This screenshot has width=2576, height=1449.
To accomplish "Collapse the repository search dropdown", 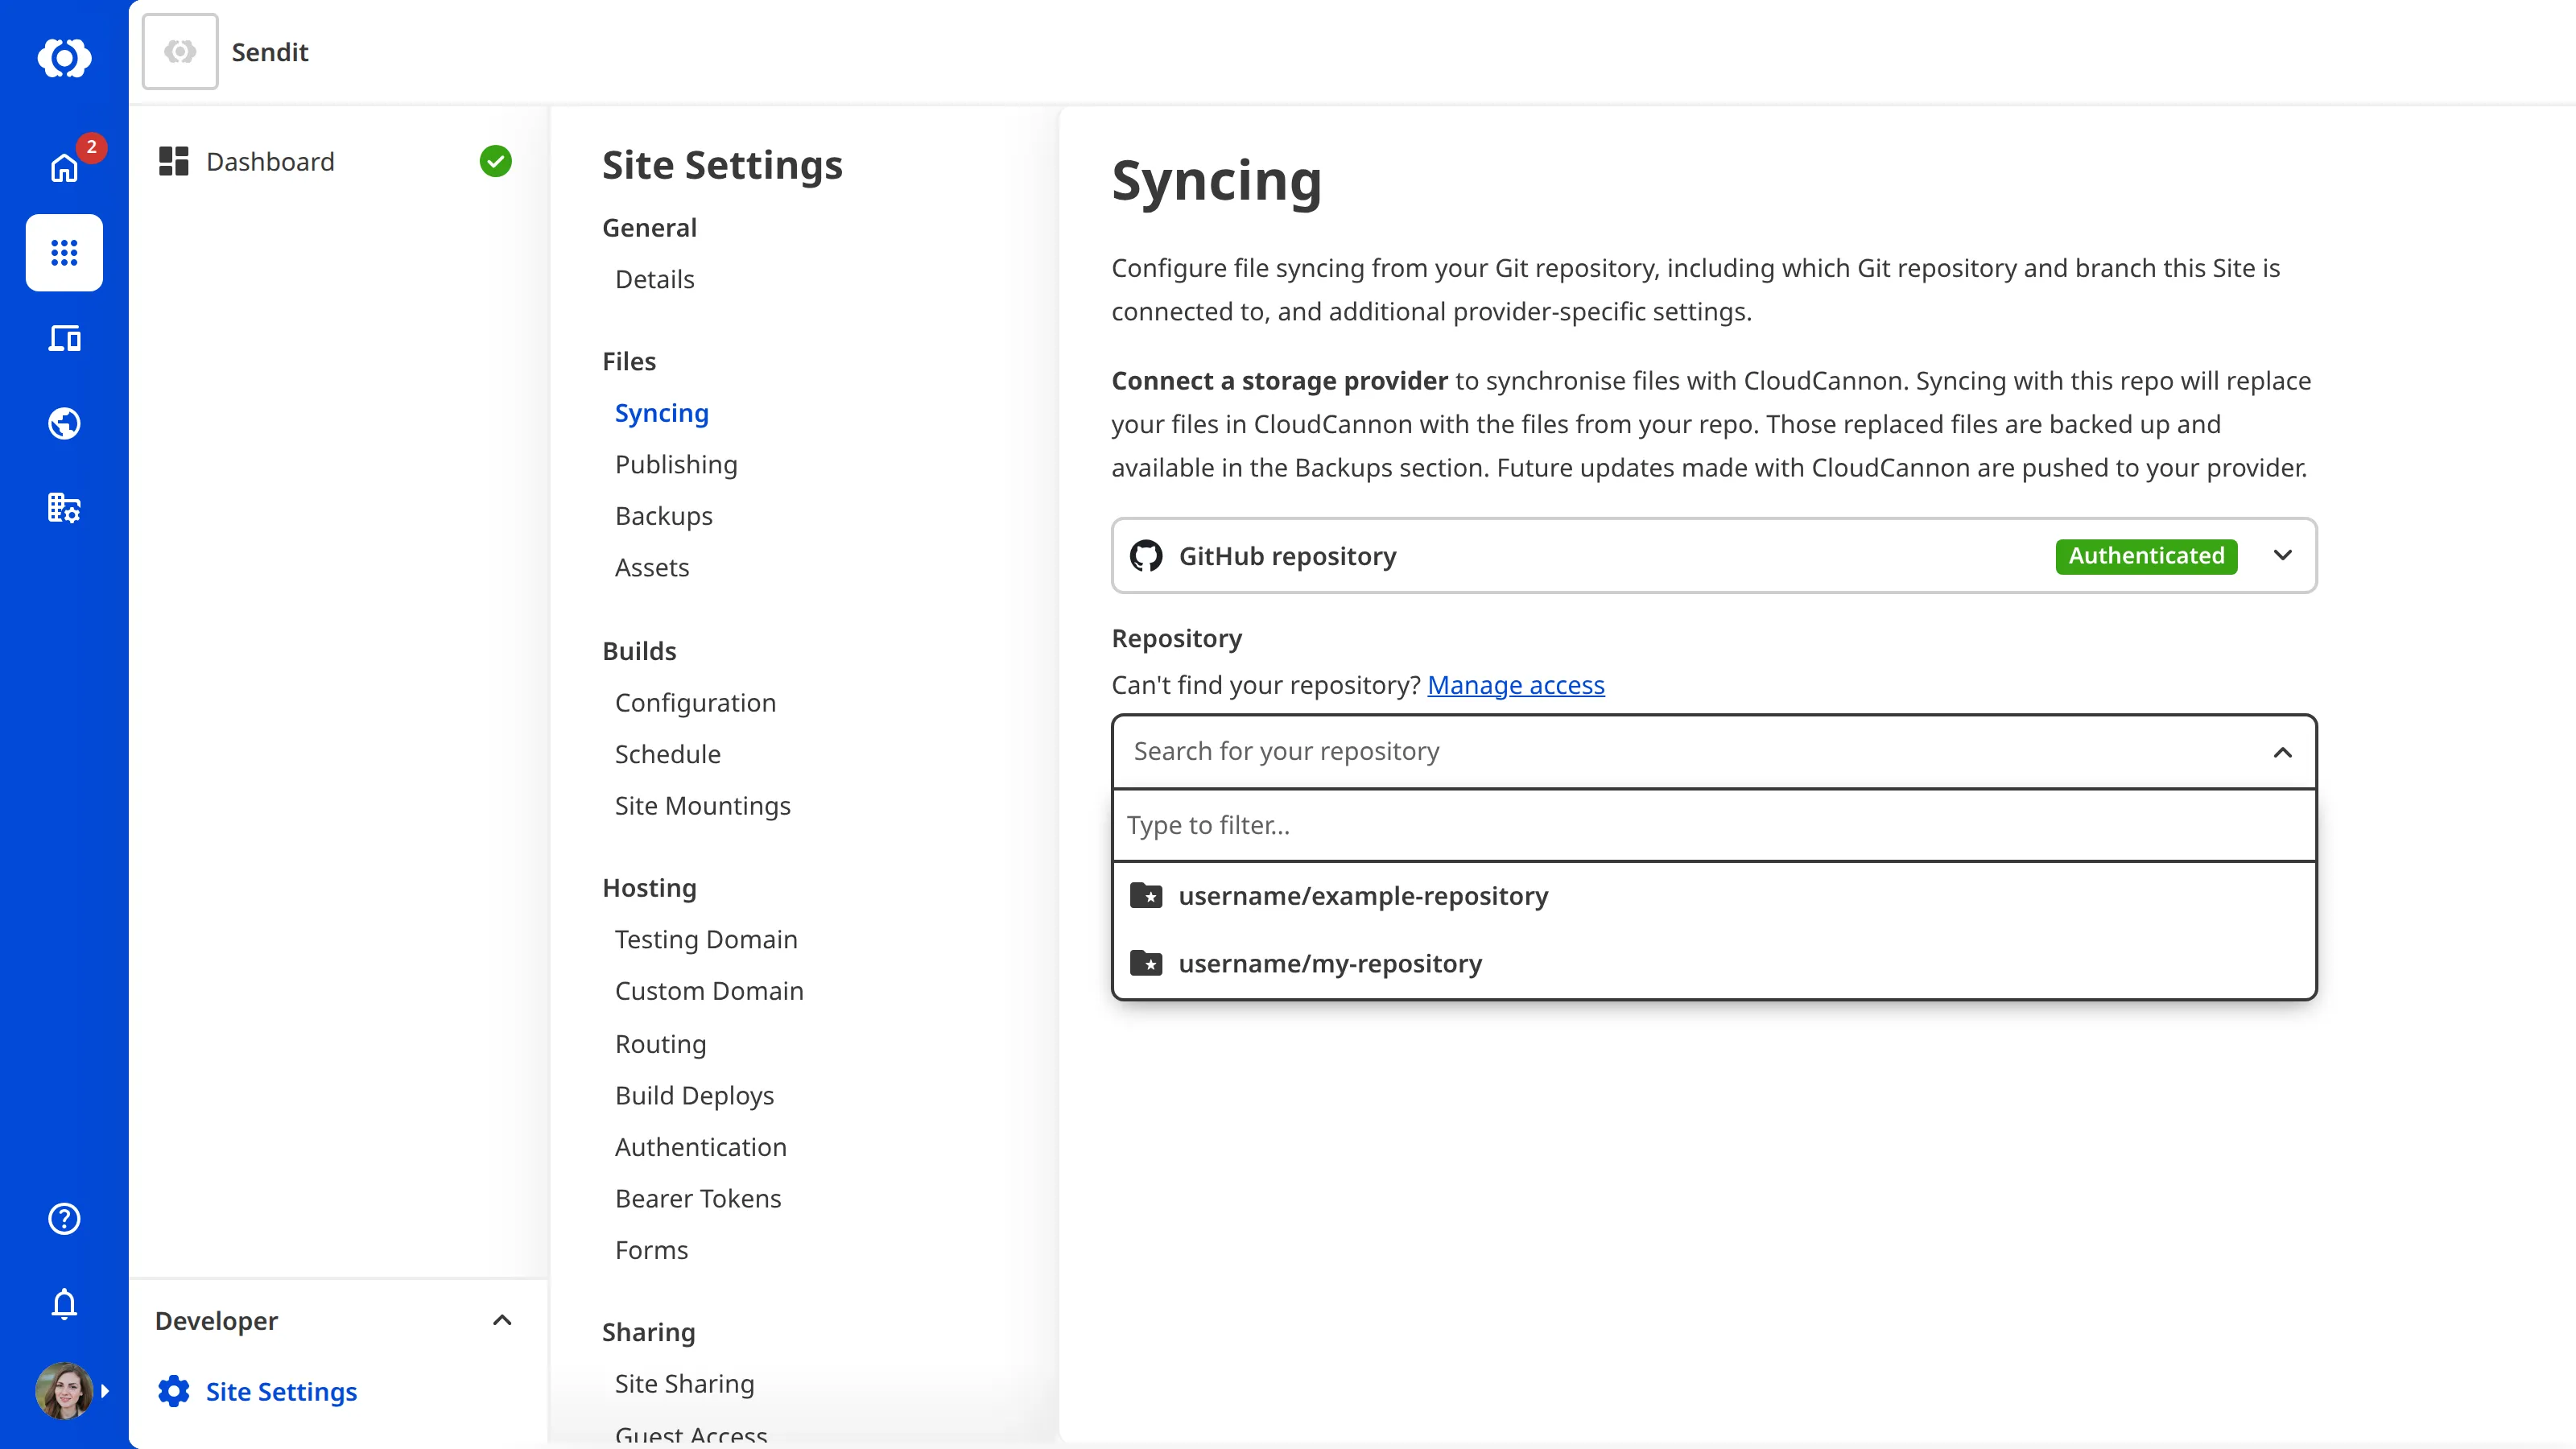I will (x=2282, y=752).
